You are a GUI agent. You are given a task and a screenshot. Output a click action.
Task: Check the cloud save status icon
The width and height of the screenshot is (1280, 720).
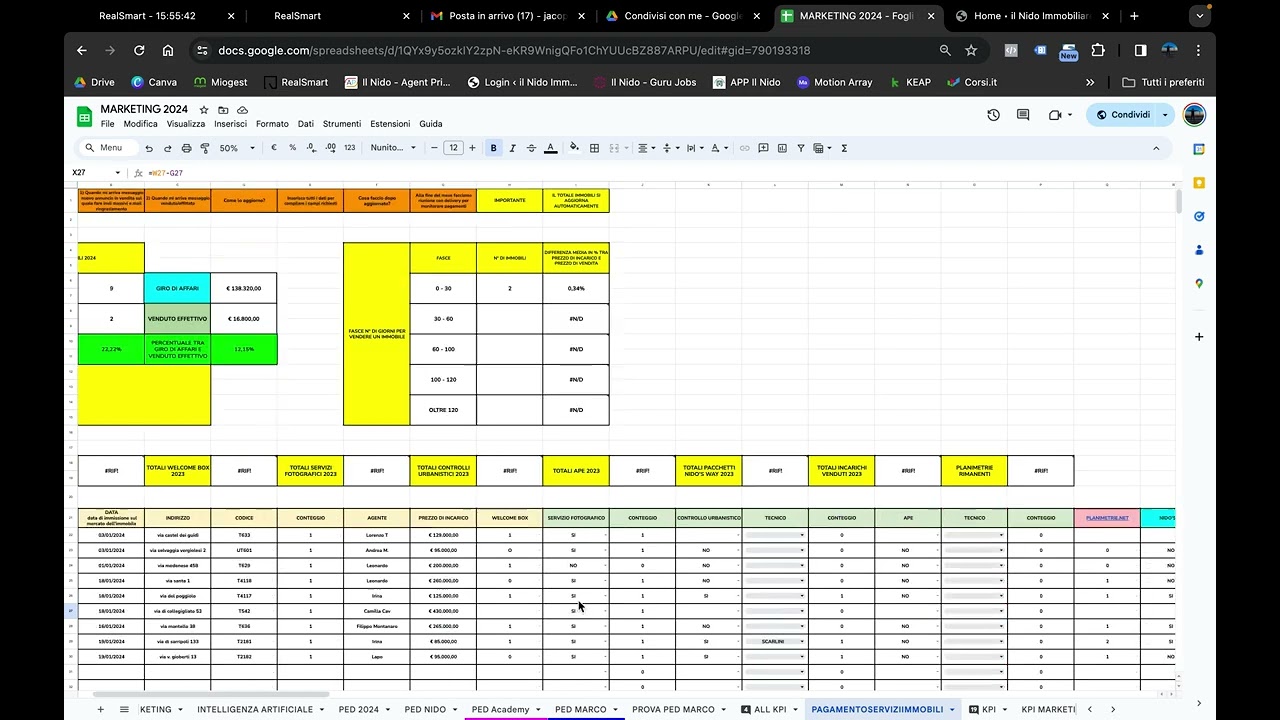tap(242, 110)
